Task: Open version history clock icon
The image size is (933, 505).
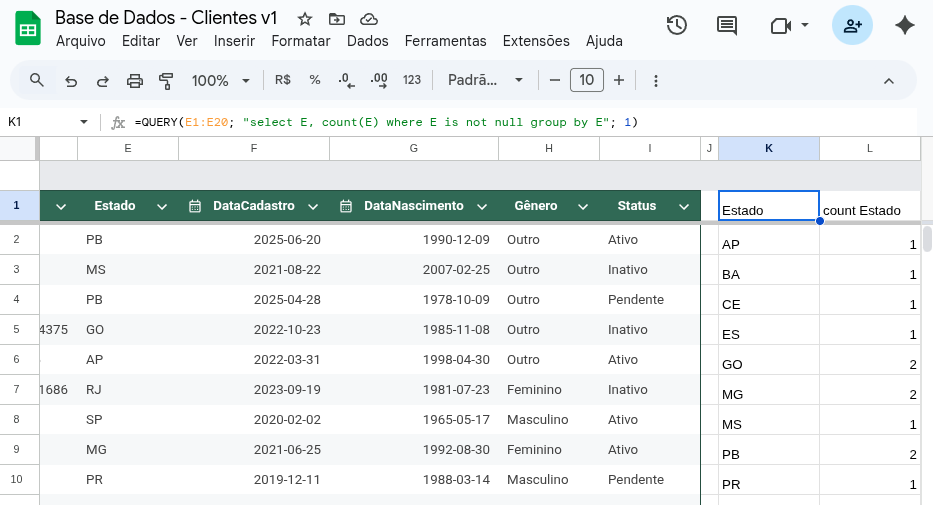Action: (x=677, y=26)
